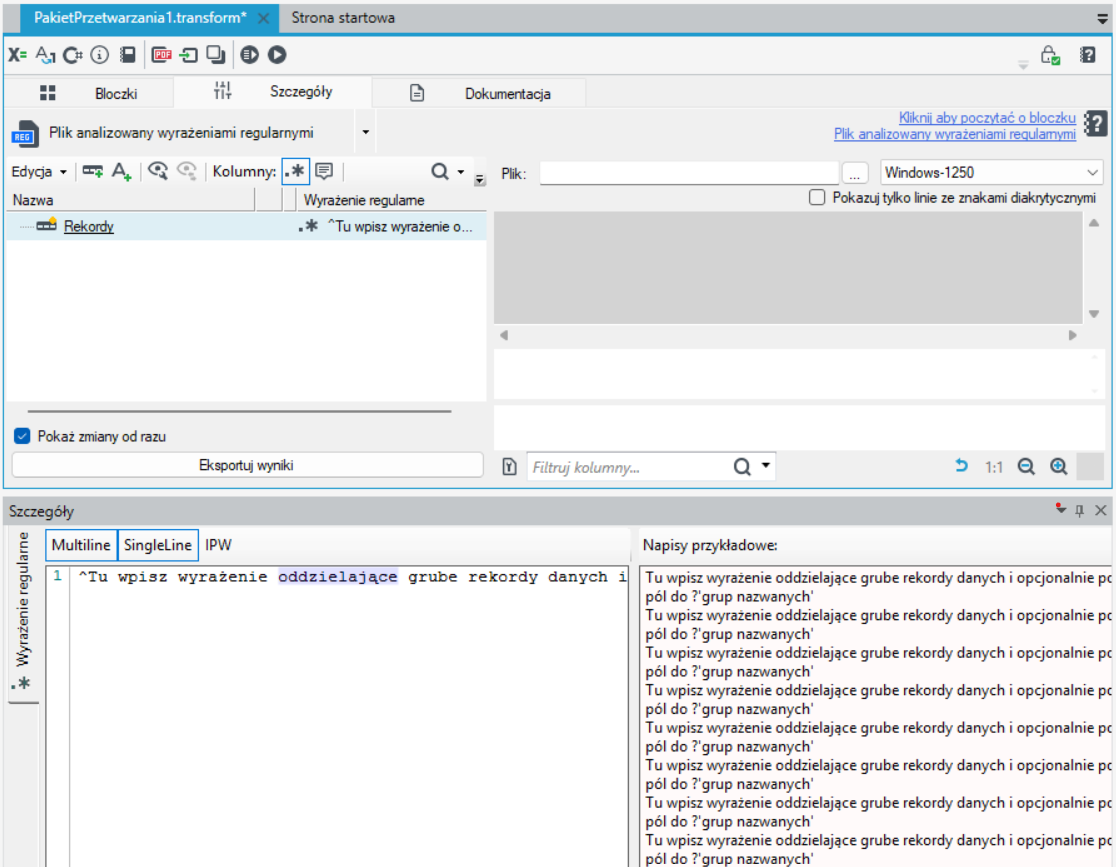Open the info (i) toolbar icon
1116x867 pixels.
(100, 55)
